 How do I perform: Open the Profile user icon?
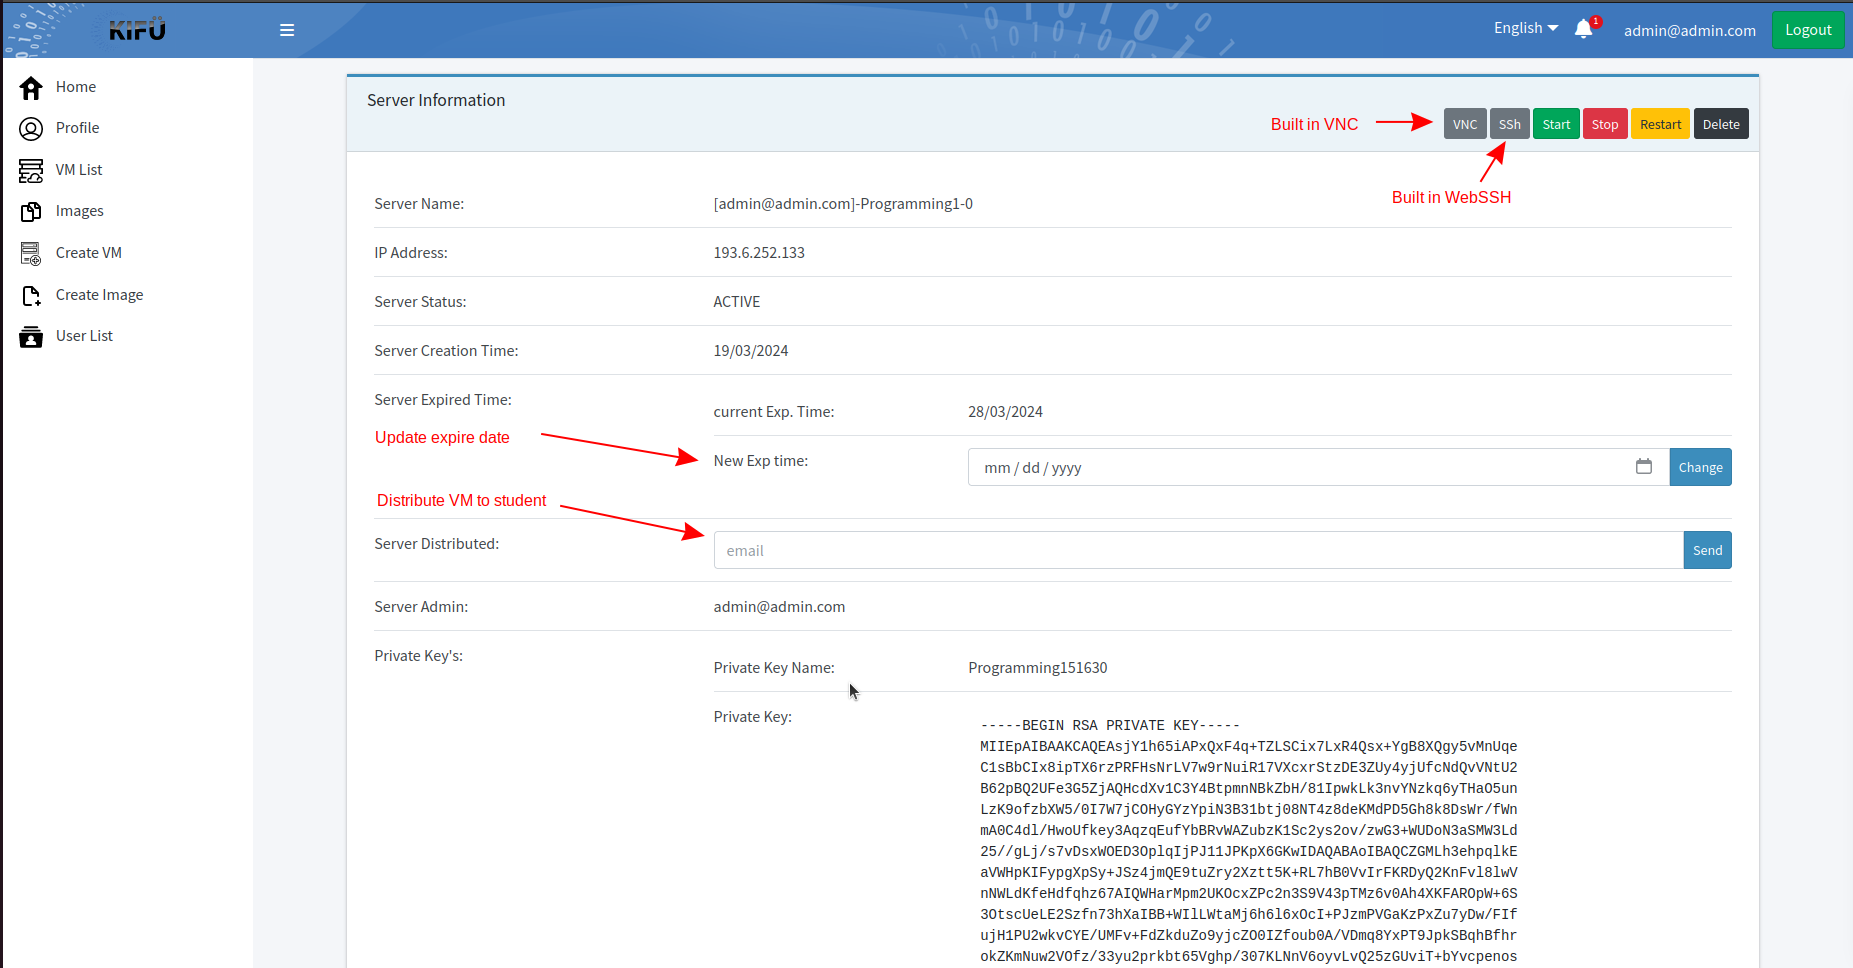[x=31, y=129]
